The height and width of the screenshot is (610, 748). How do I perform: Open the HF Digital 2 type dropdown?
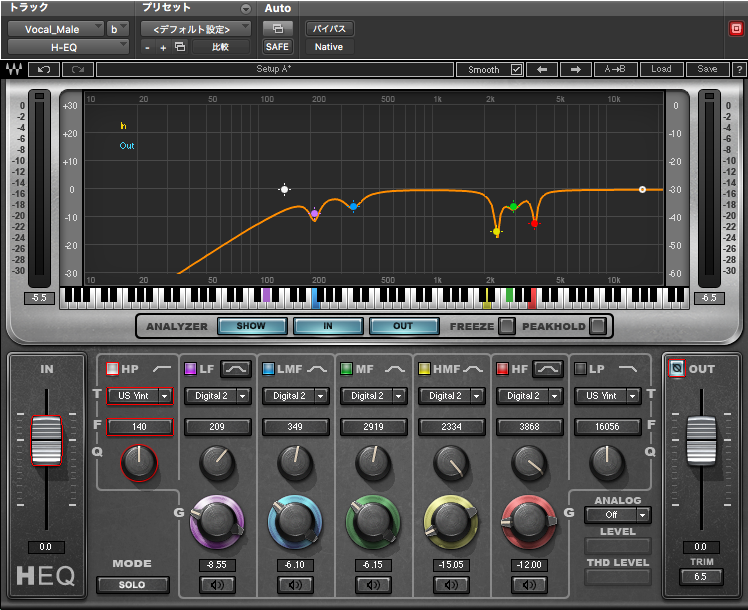point(529,396)
